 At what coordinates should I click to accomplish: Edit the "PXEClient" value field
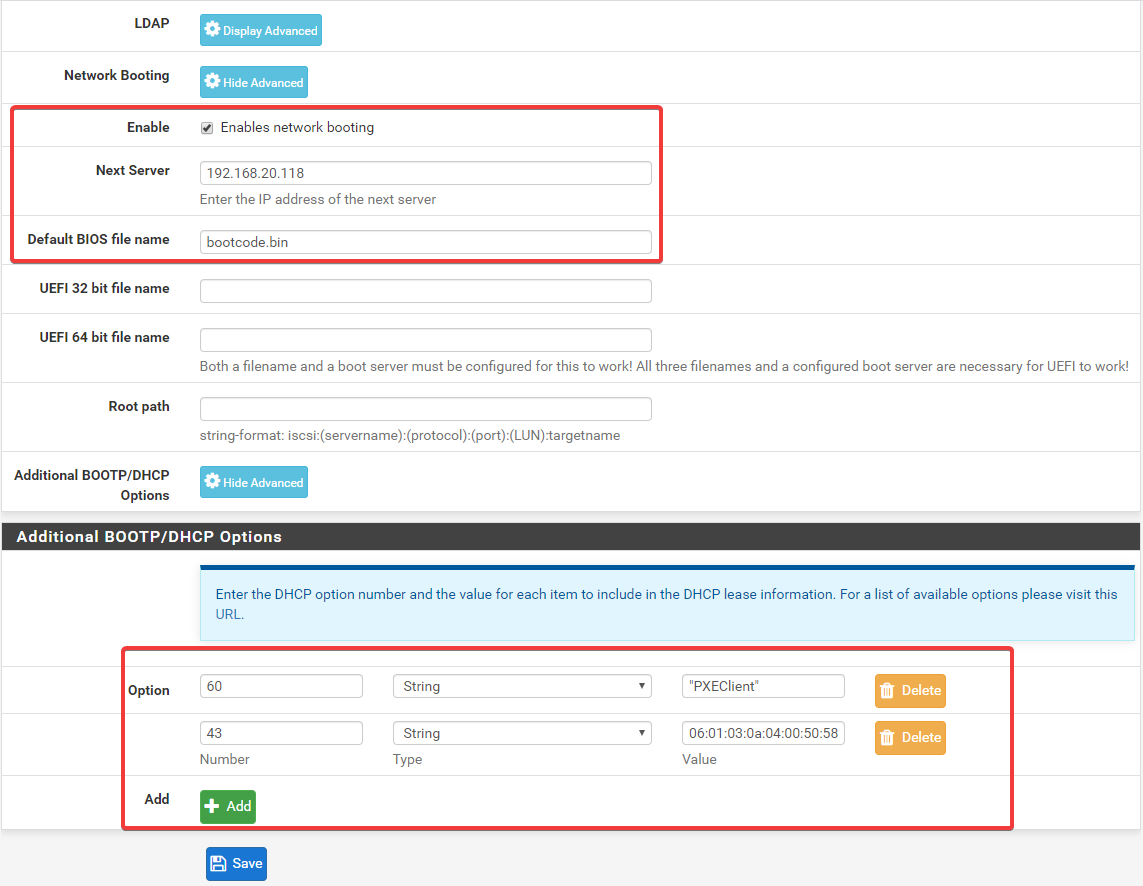[763, 686]
